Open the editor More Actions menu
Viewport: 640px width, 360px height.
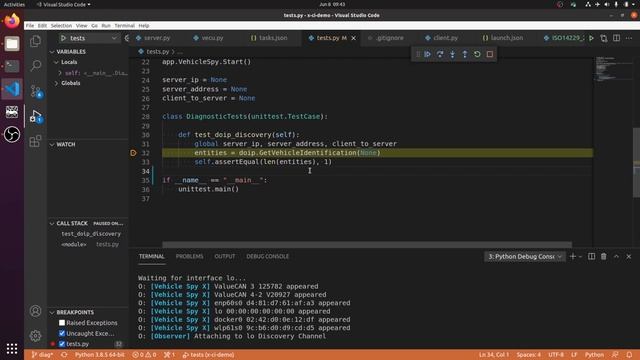(x=629, y=38)
